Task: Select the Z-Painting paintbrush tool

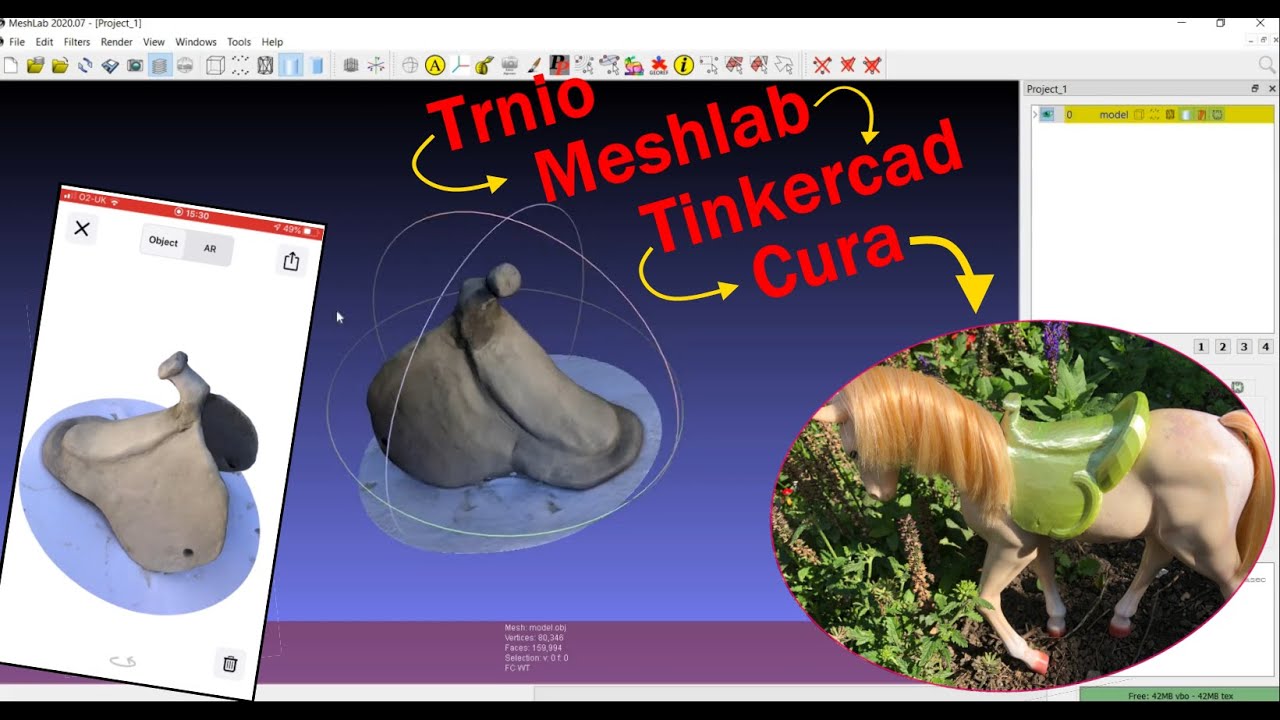Action: click(534, 66)
